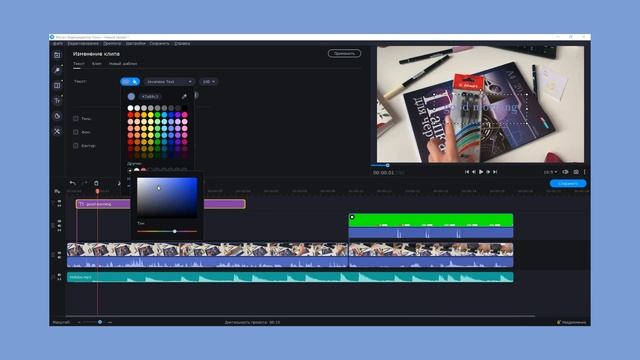The width and height of the screenshot is (640, 360).
Task: Open notifications in the status bar
Action: point(571,322)
